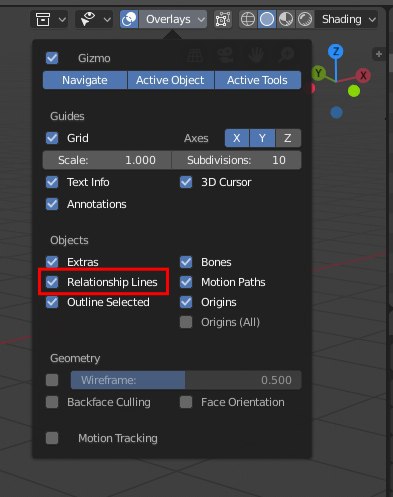Disable the Annotations checkbox
Viewport: 393px width, 497px height.
click(x=52, y=204)
